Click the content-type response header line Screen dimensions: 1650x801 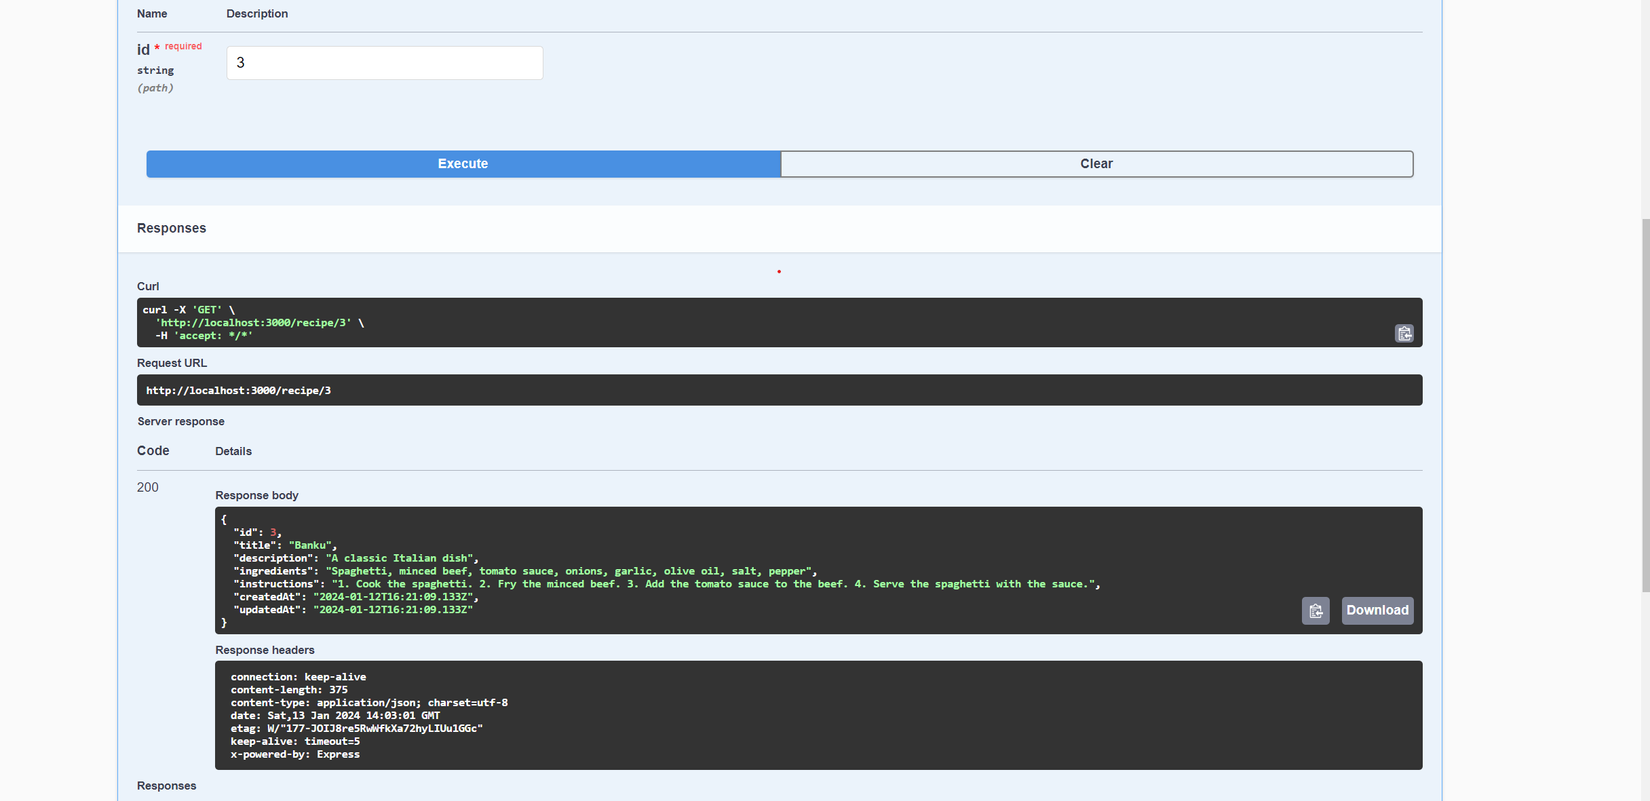[369, 702]
